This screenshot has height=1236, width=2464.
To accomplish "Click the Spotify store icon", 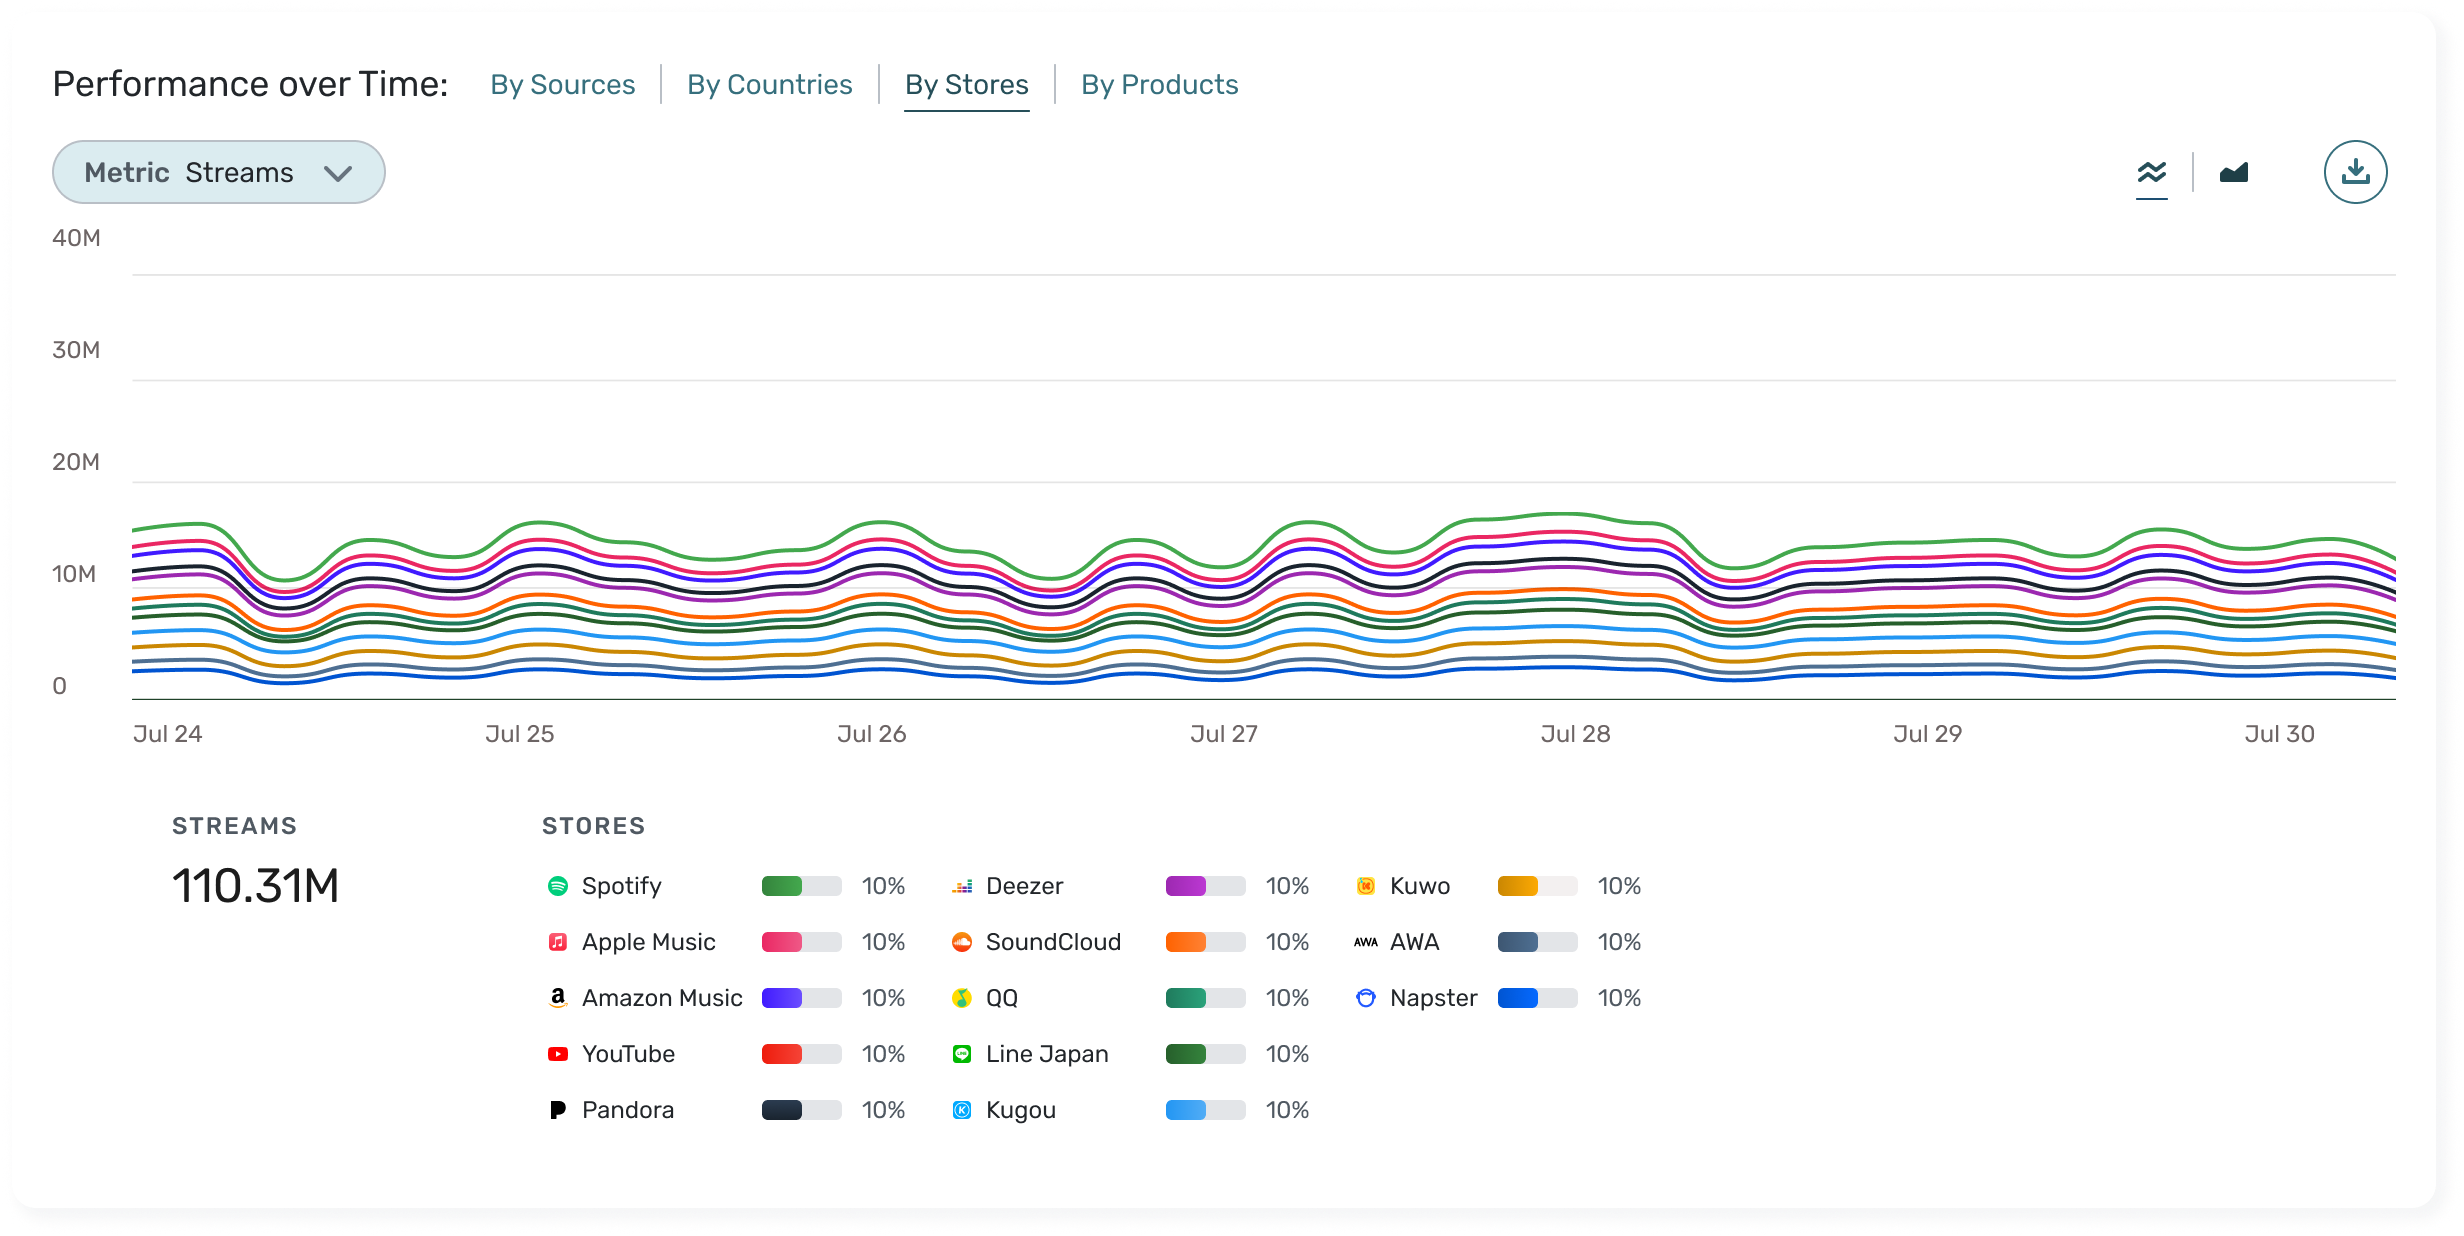I will coord(558,886).
